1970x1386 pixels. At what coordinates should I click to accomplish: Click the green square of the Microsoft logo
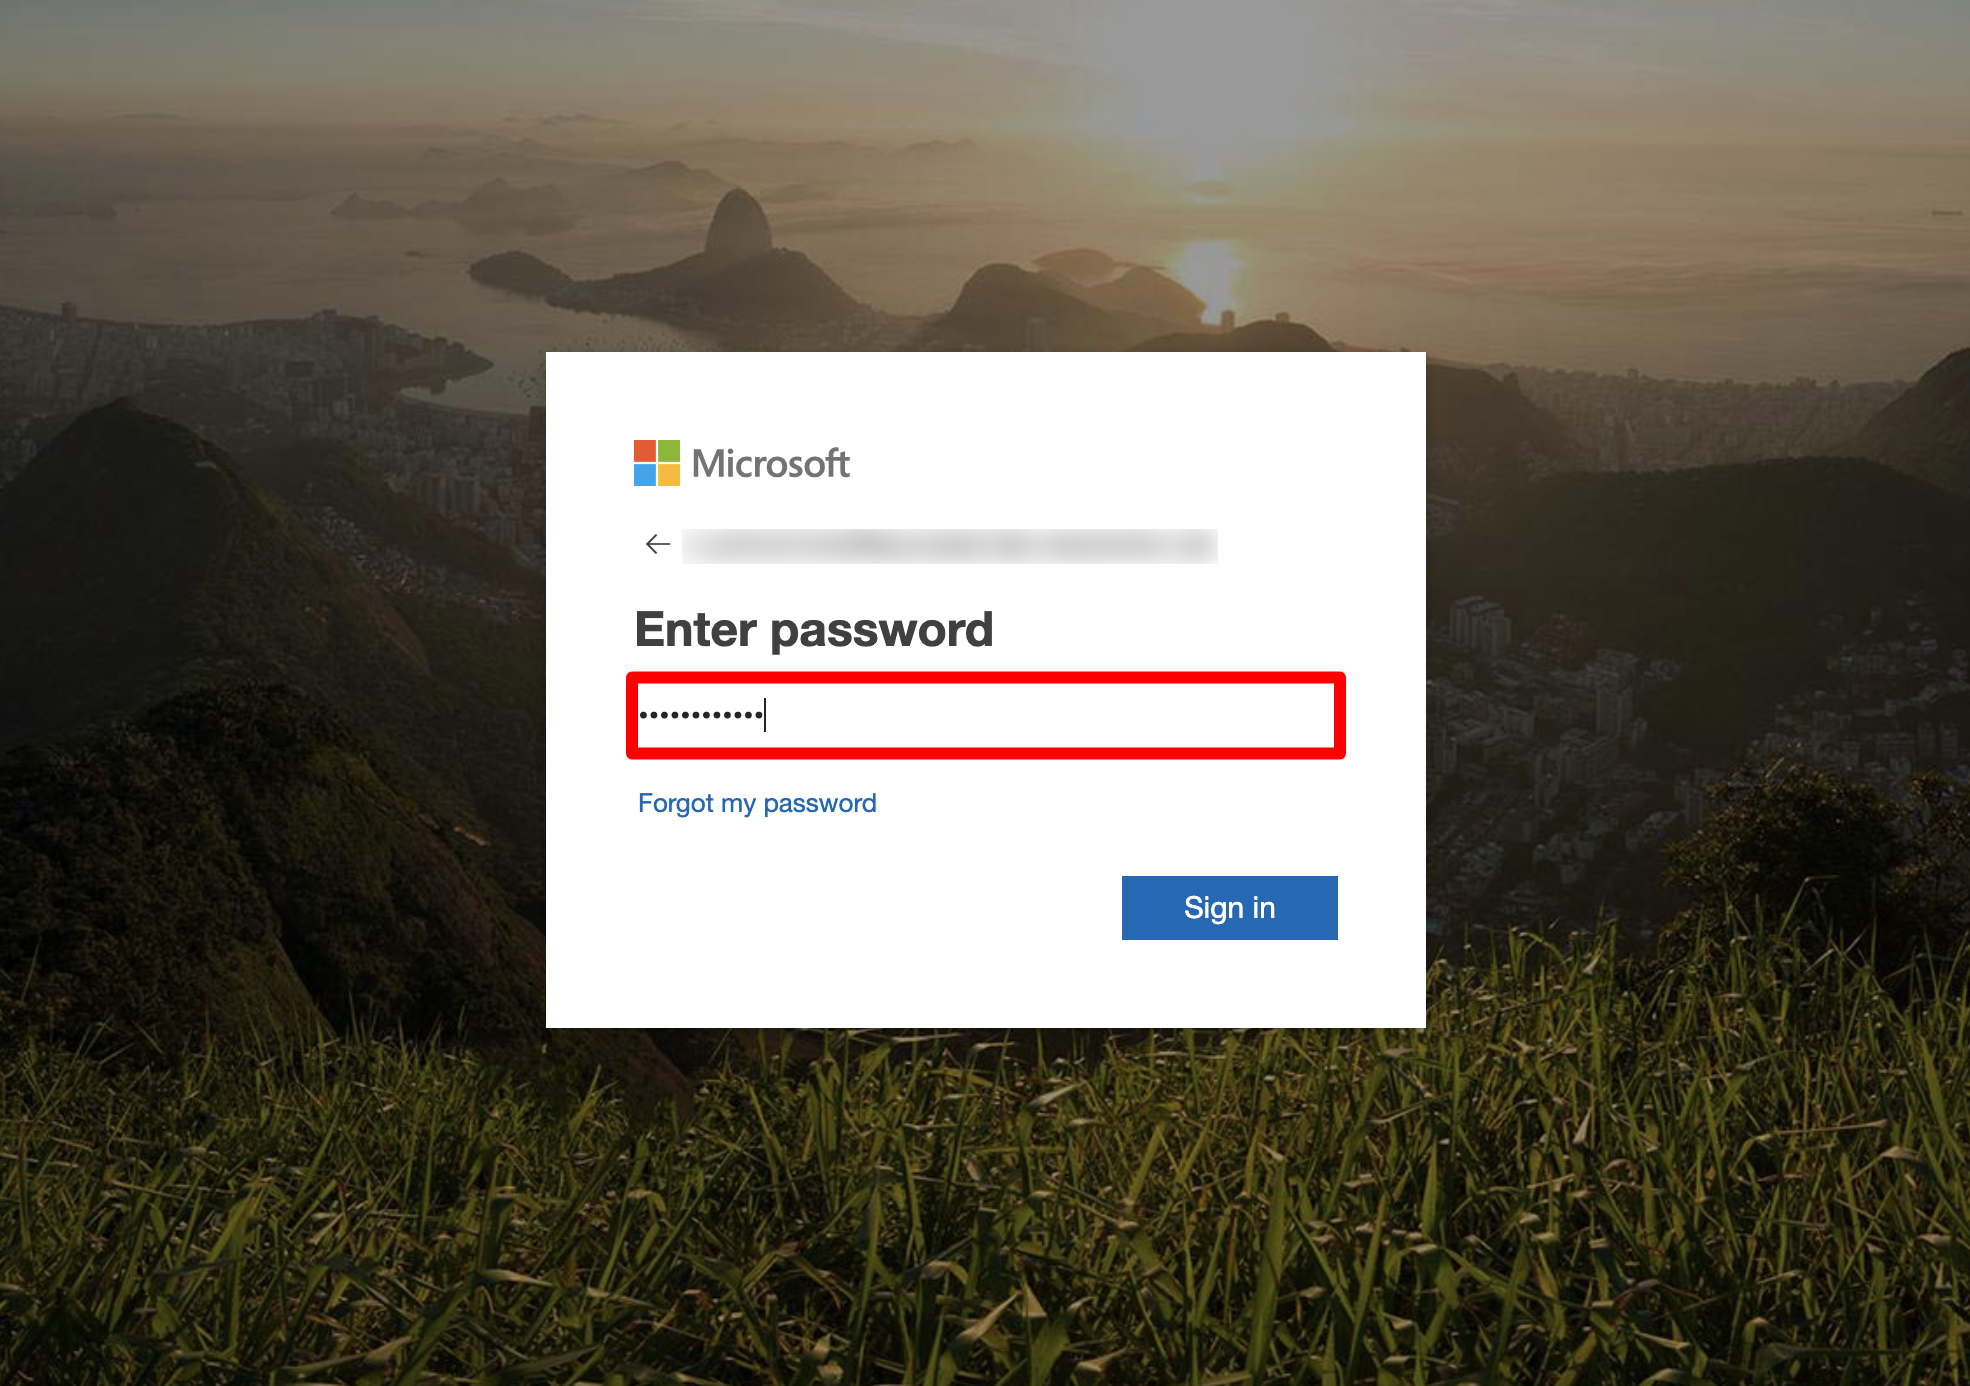669,451
